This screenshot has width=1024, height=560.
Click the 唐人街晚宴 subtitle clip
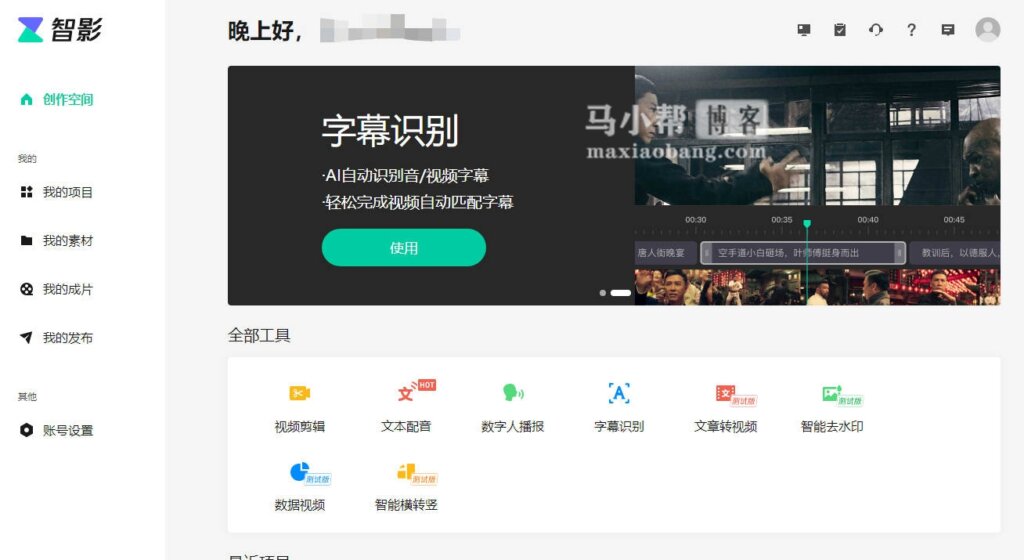pos(665,253)
